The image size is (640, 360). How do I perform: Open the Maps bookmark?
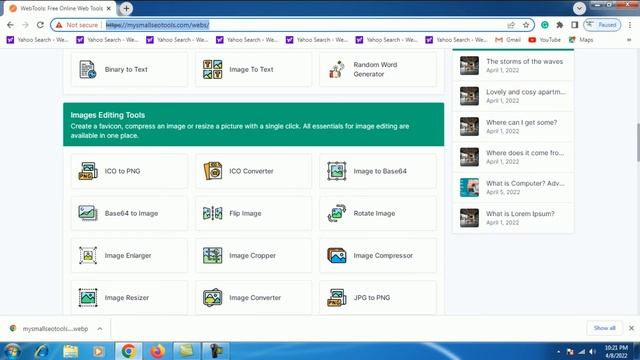click(581, 40)
